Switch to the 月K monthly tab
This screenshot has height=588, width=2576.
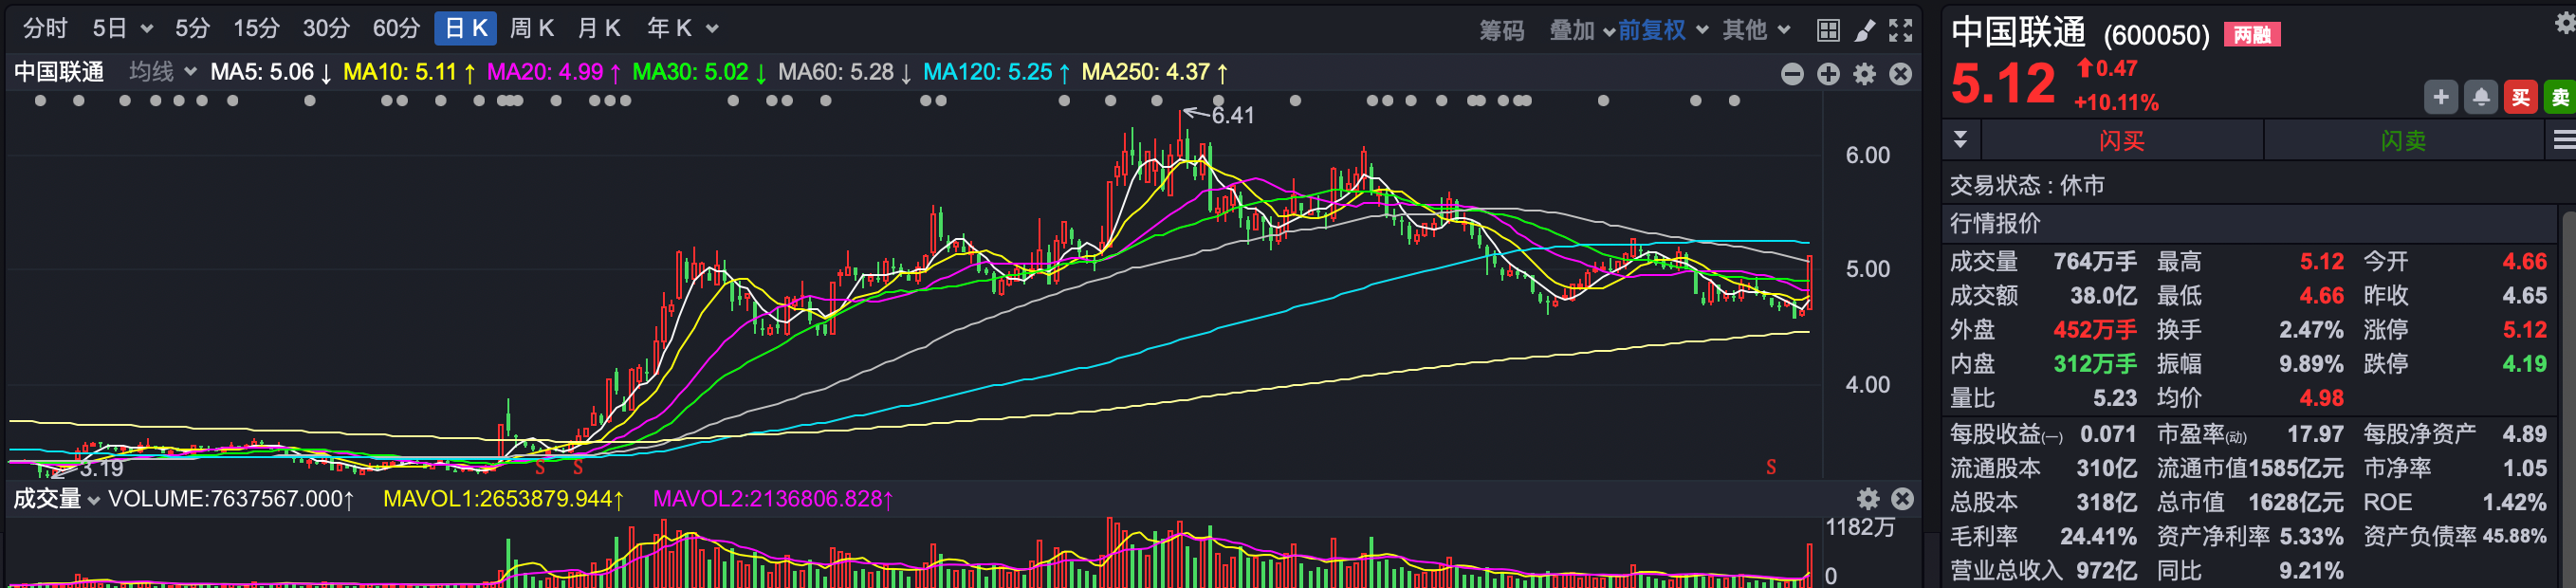click(598, 28)
